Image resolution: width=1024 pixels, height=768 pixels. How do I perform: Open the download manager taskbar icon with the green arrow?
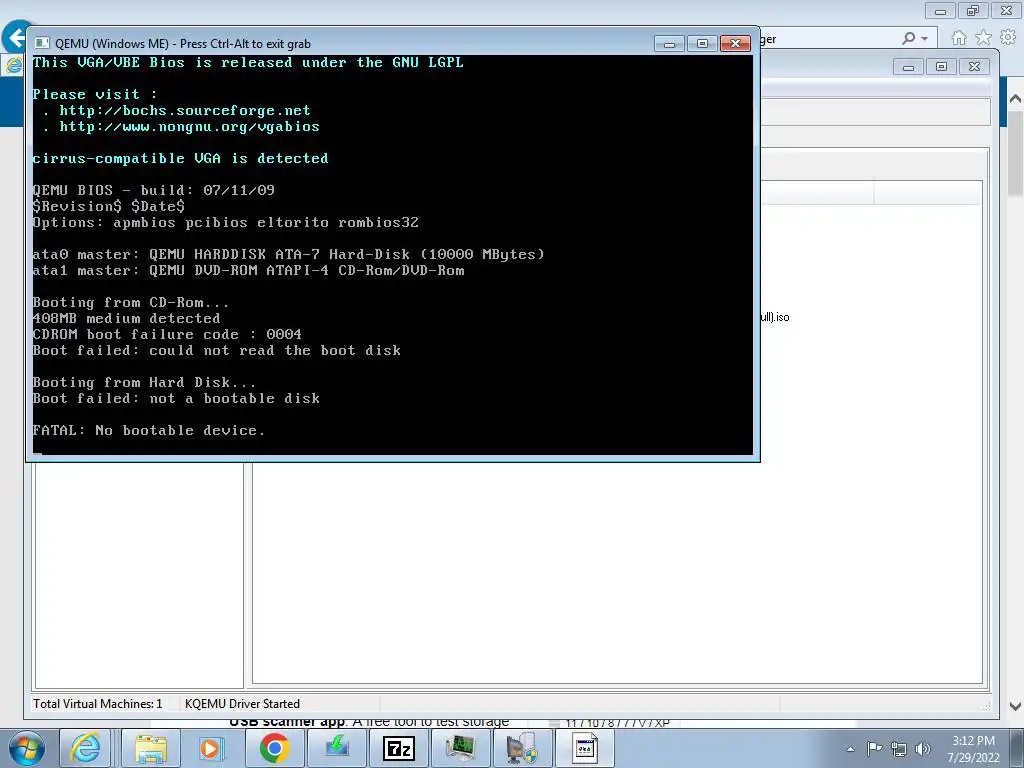pyautogui.click(x=337, y=748)
